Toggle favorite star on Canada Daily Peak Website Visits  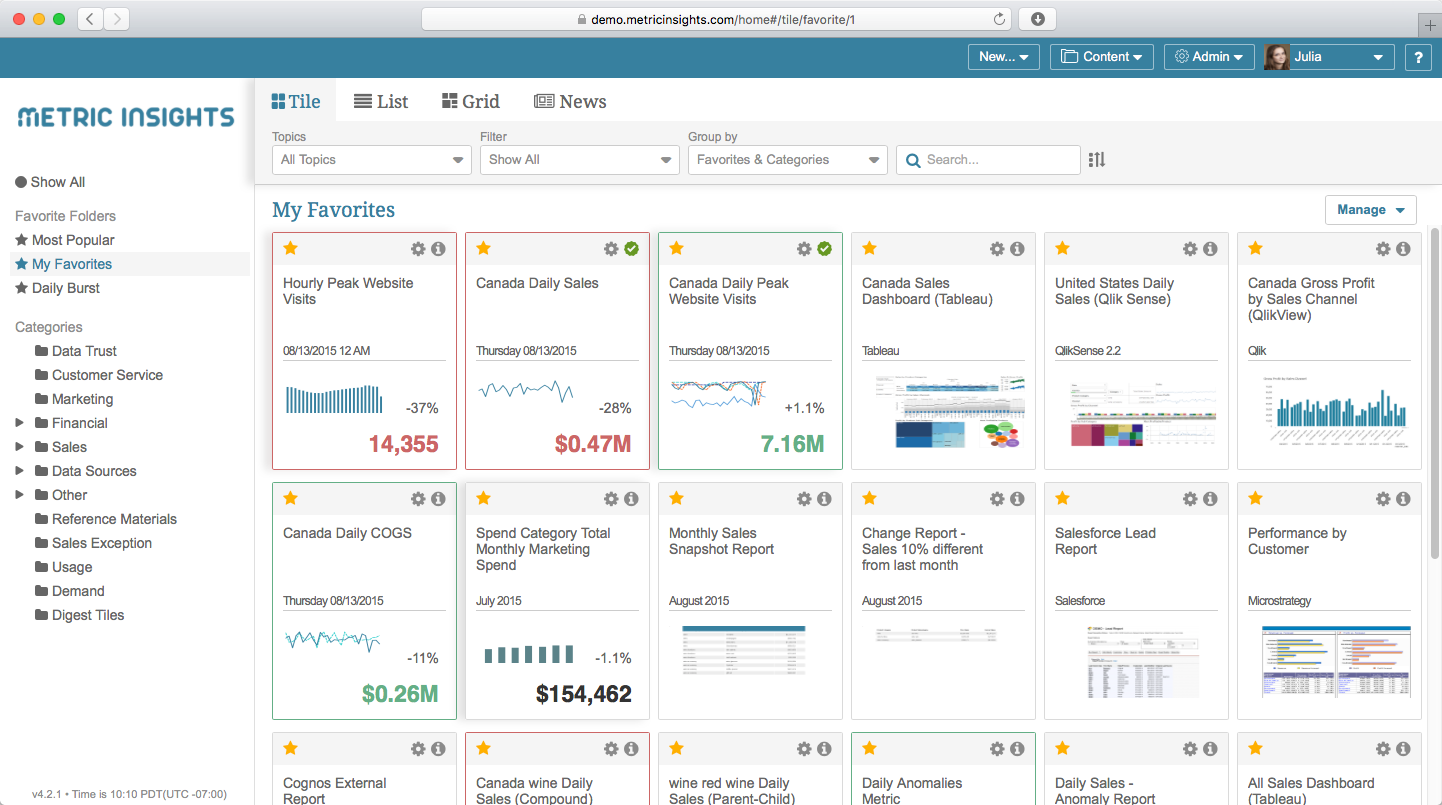click(676, 248)
